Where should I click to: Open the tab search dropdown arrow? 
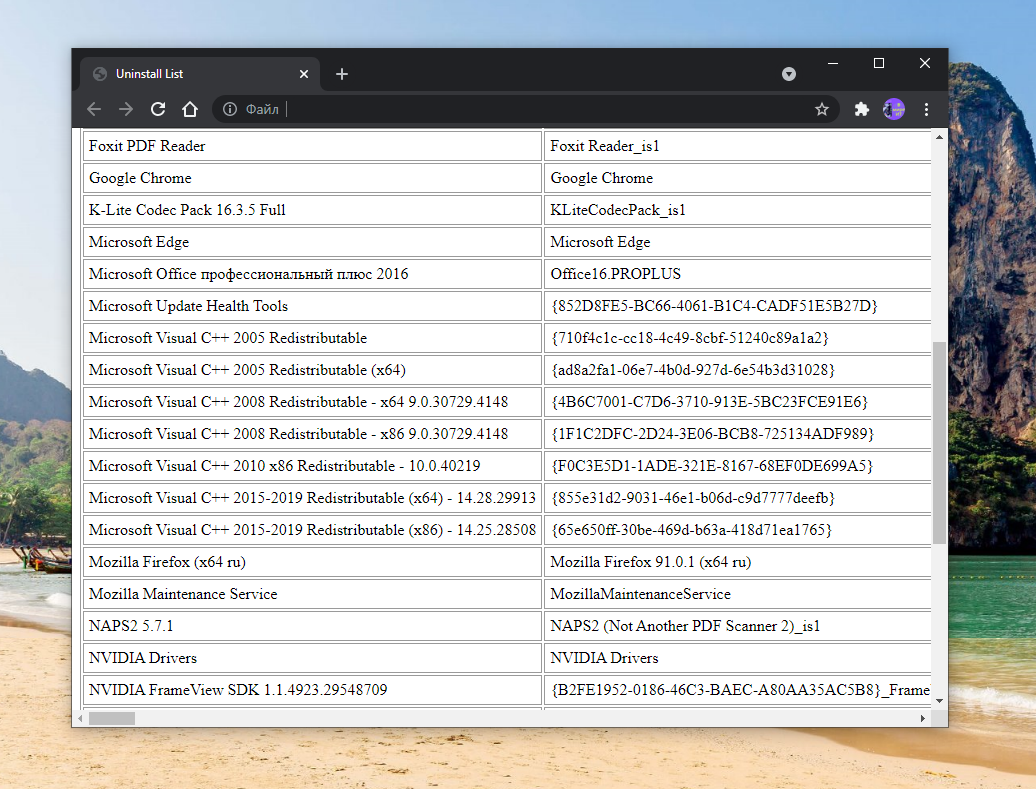[x=789, y=74]
